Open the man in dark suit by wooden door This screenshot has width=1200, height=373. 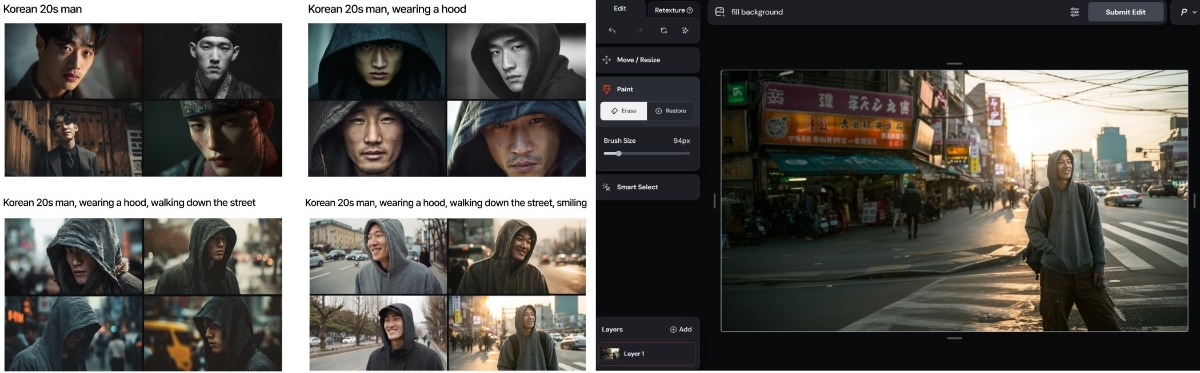73,138
